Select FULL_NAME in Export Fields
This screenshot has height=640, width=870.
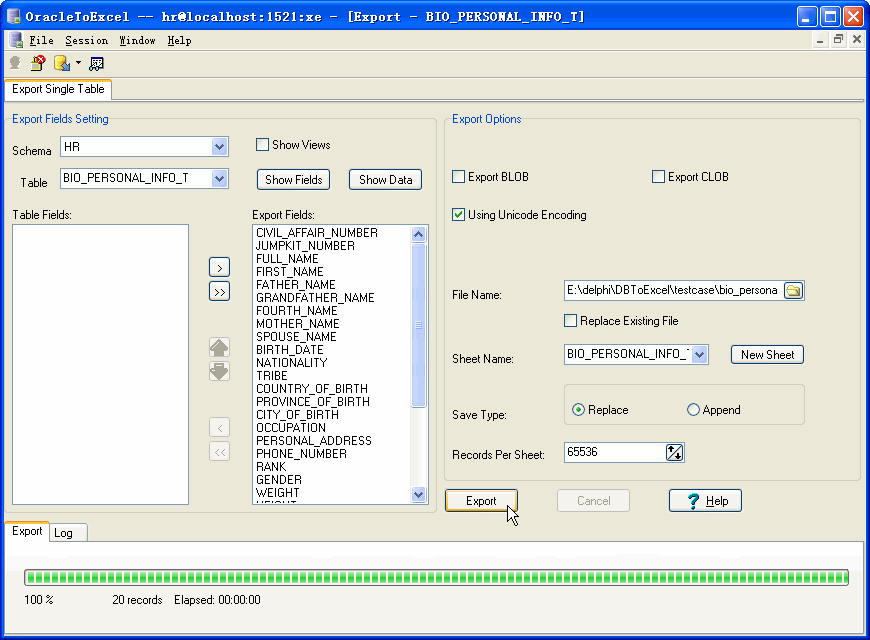coord(287,259)
